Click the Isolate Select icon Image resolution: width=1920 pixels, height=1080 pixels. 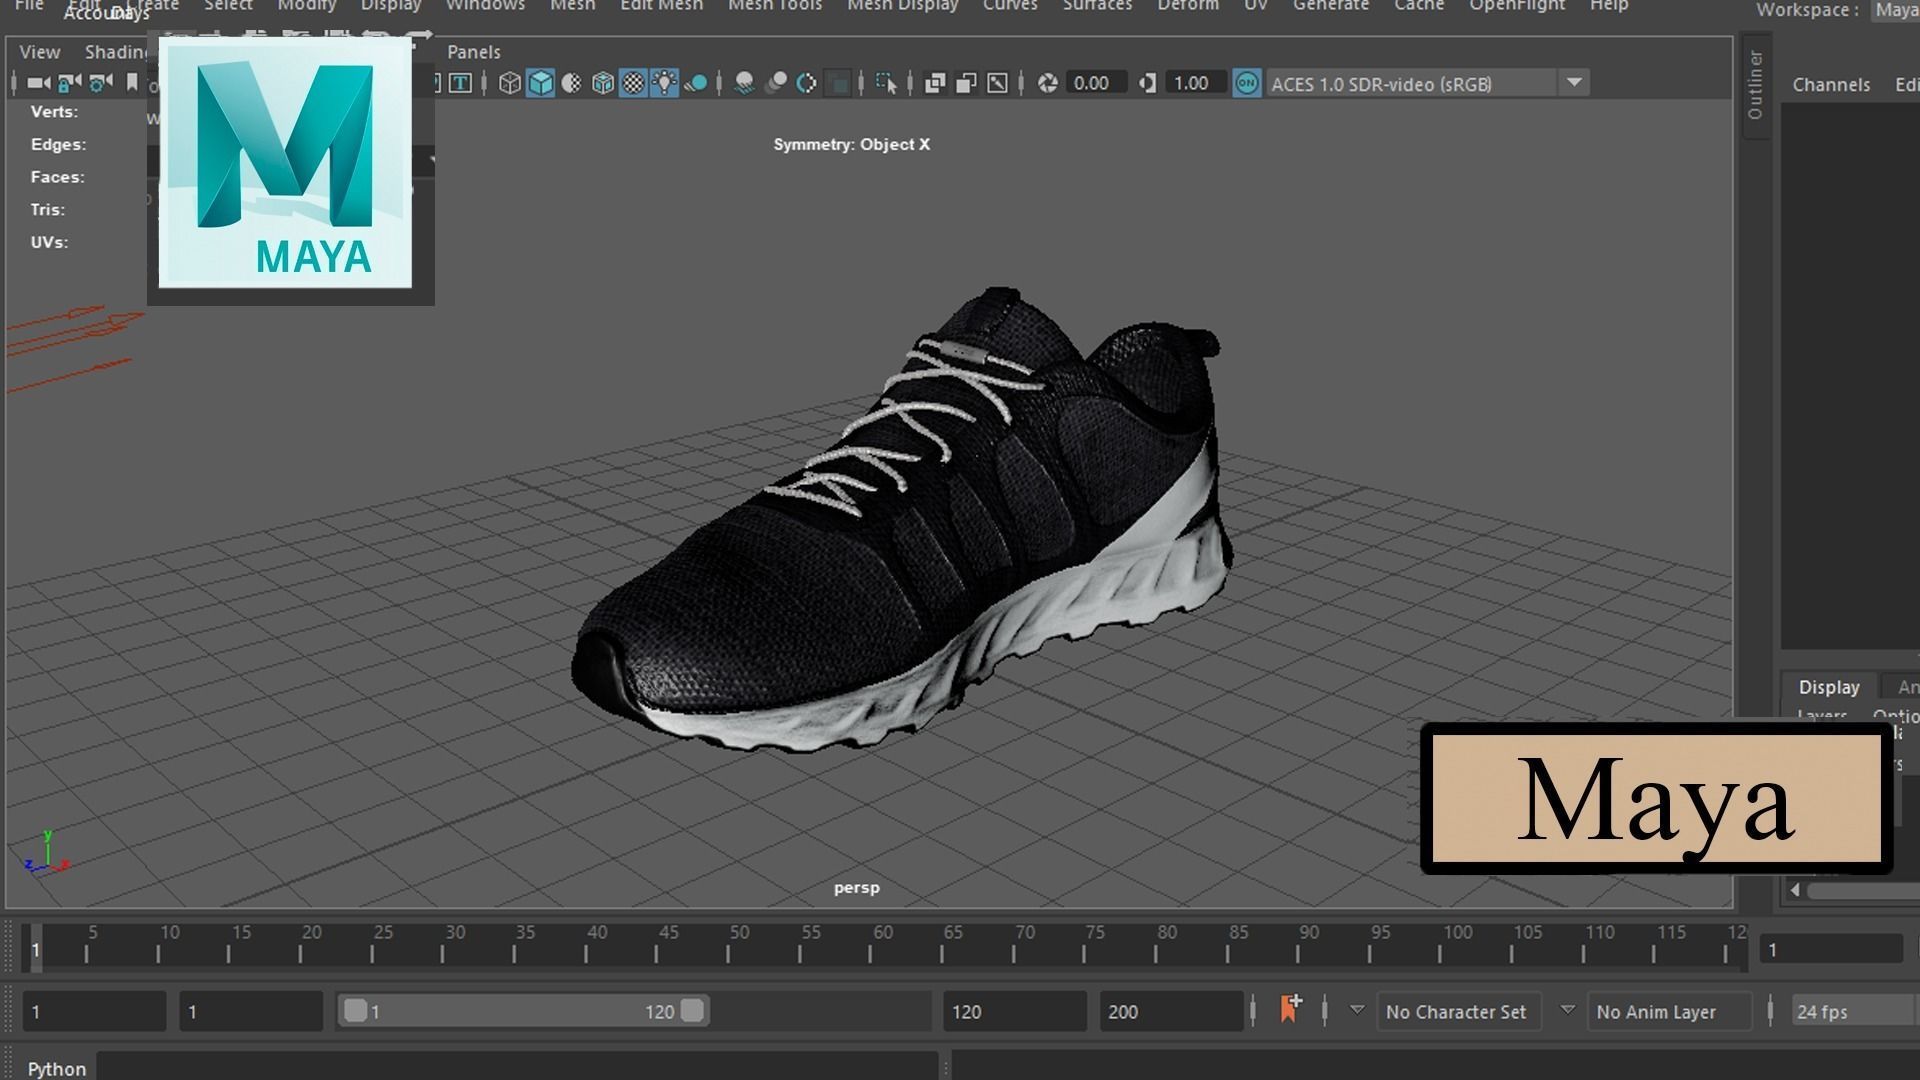pos(886,83)
